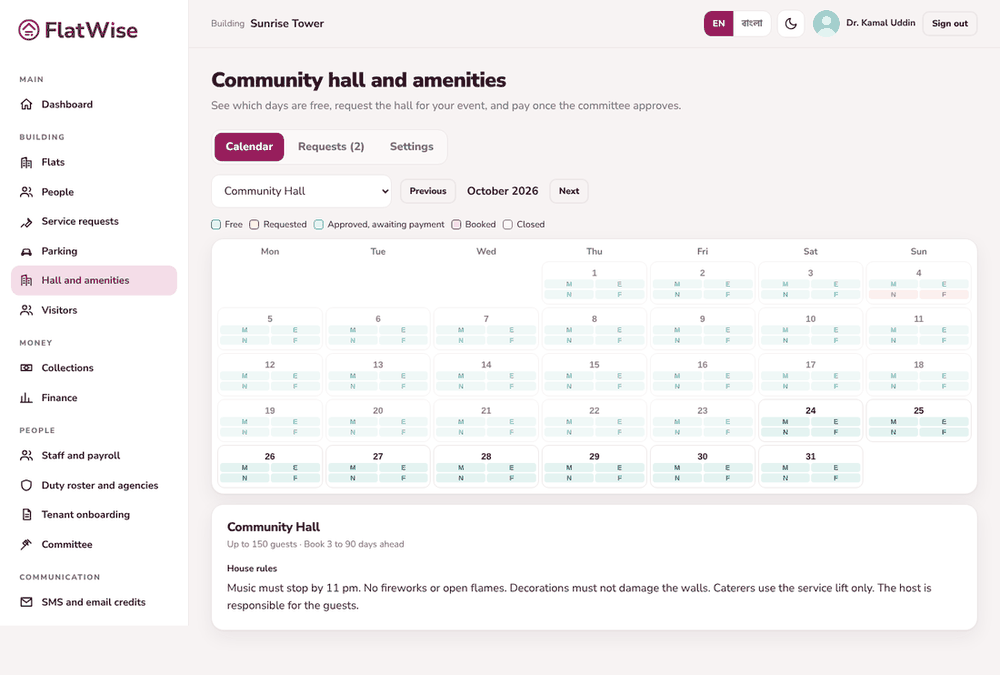Click the Closed legend swatch
Viewport: 1000px width, 675px height.
point(508,225)
